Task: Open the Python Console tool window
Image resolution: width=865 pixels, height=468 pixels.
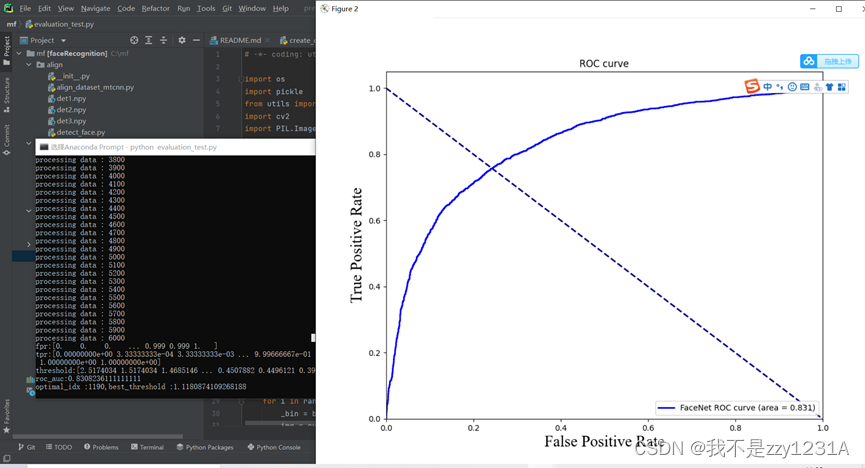Action: (x=274, y=447)
